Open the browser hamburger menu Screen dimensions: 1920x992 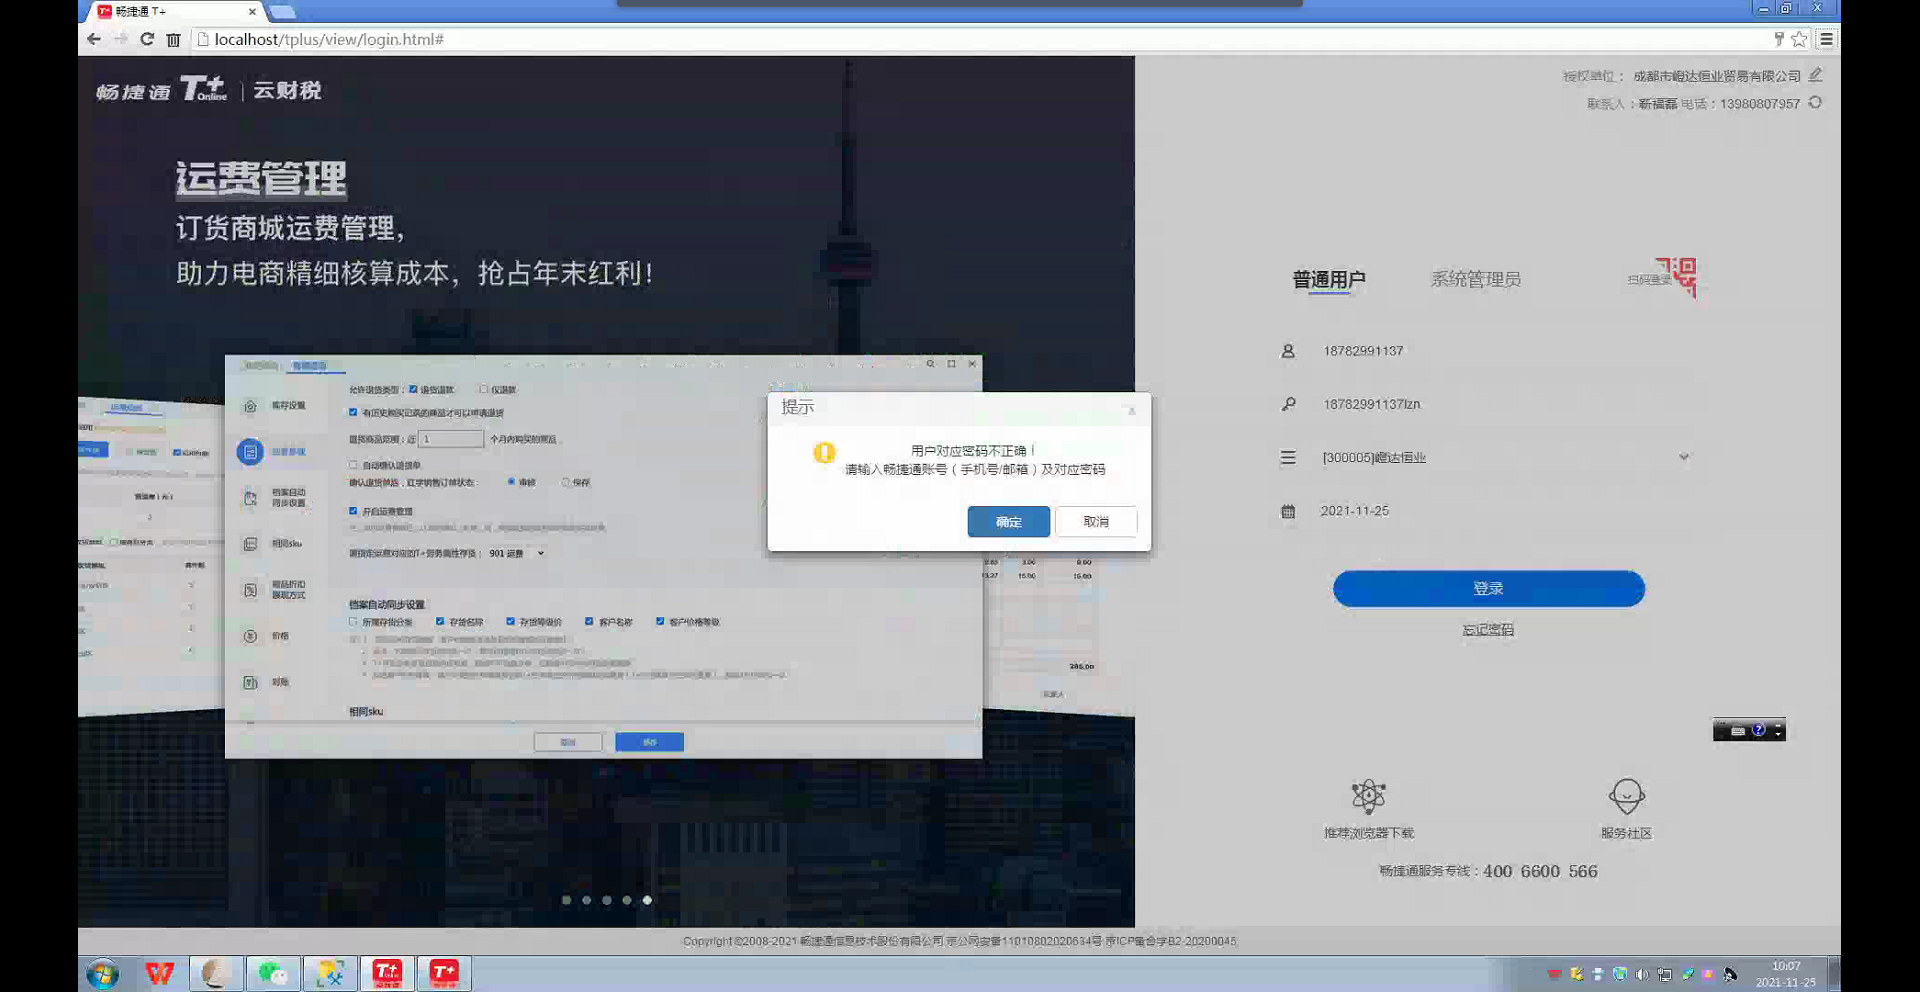1826,39
